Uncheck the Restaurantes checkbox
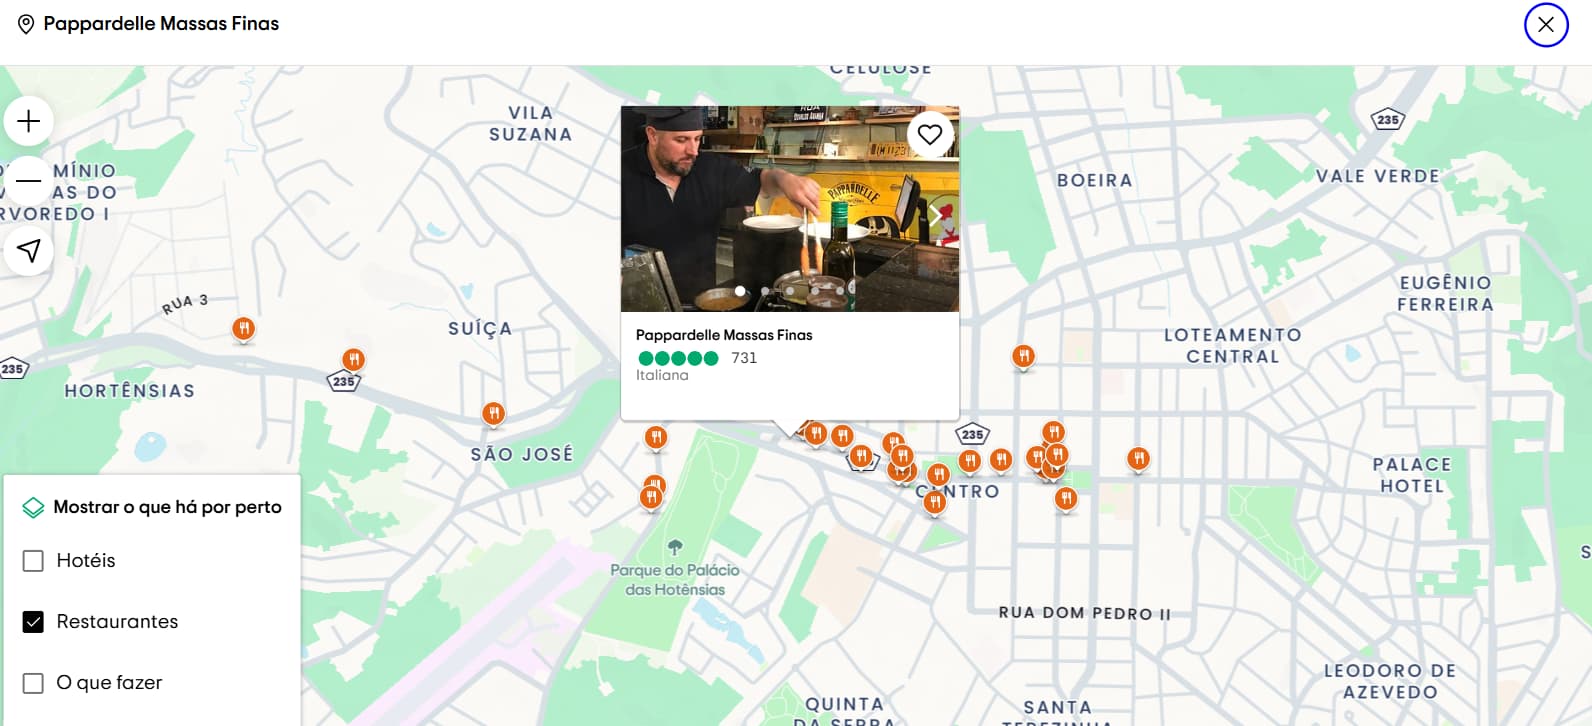 [x=33, y=622]
